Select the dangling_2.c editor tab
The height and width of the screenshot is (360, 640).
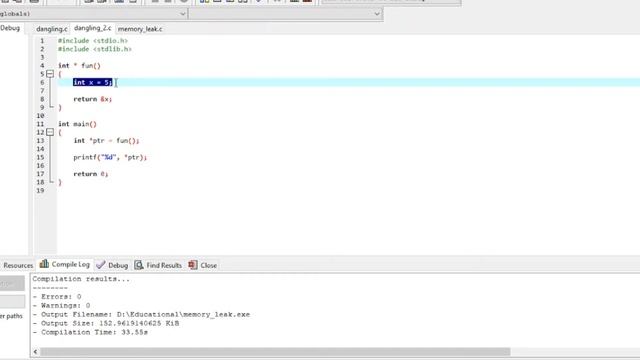coord(93,28)
